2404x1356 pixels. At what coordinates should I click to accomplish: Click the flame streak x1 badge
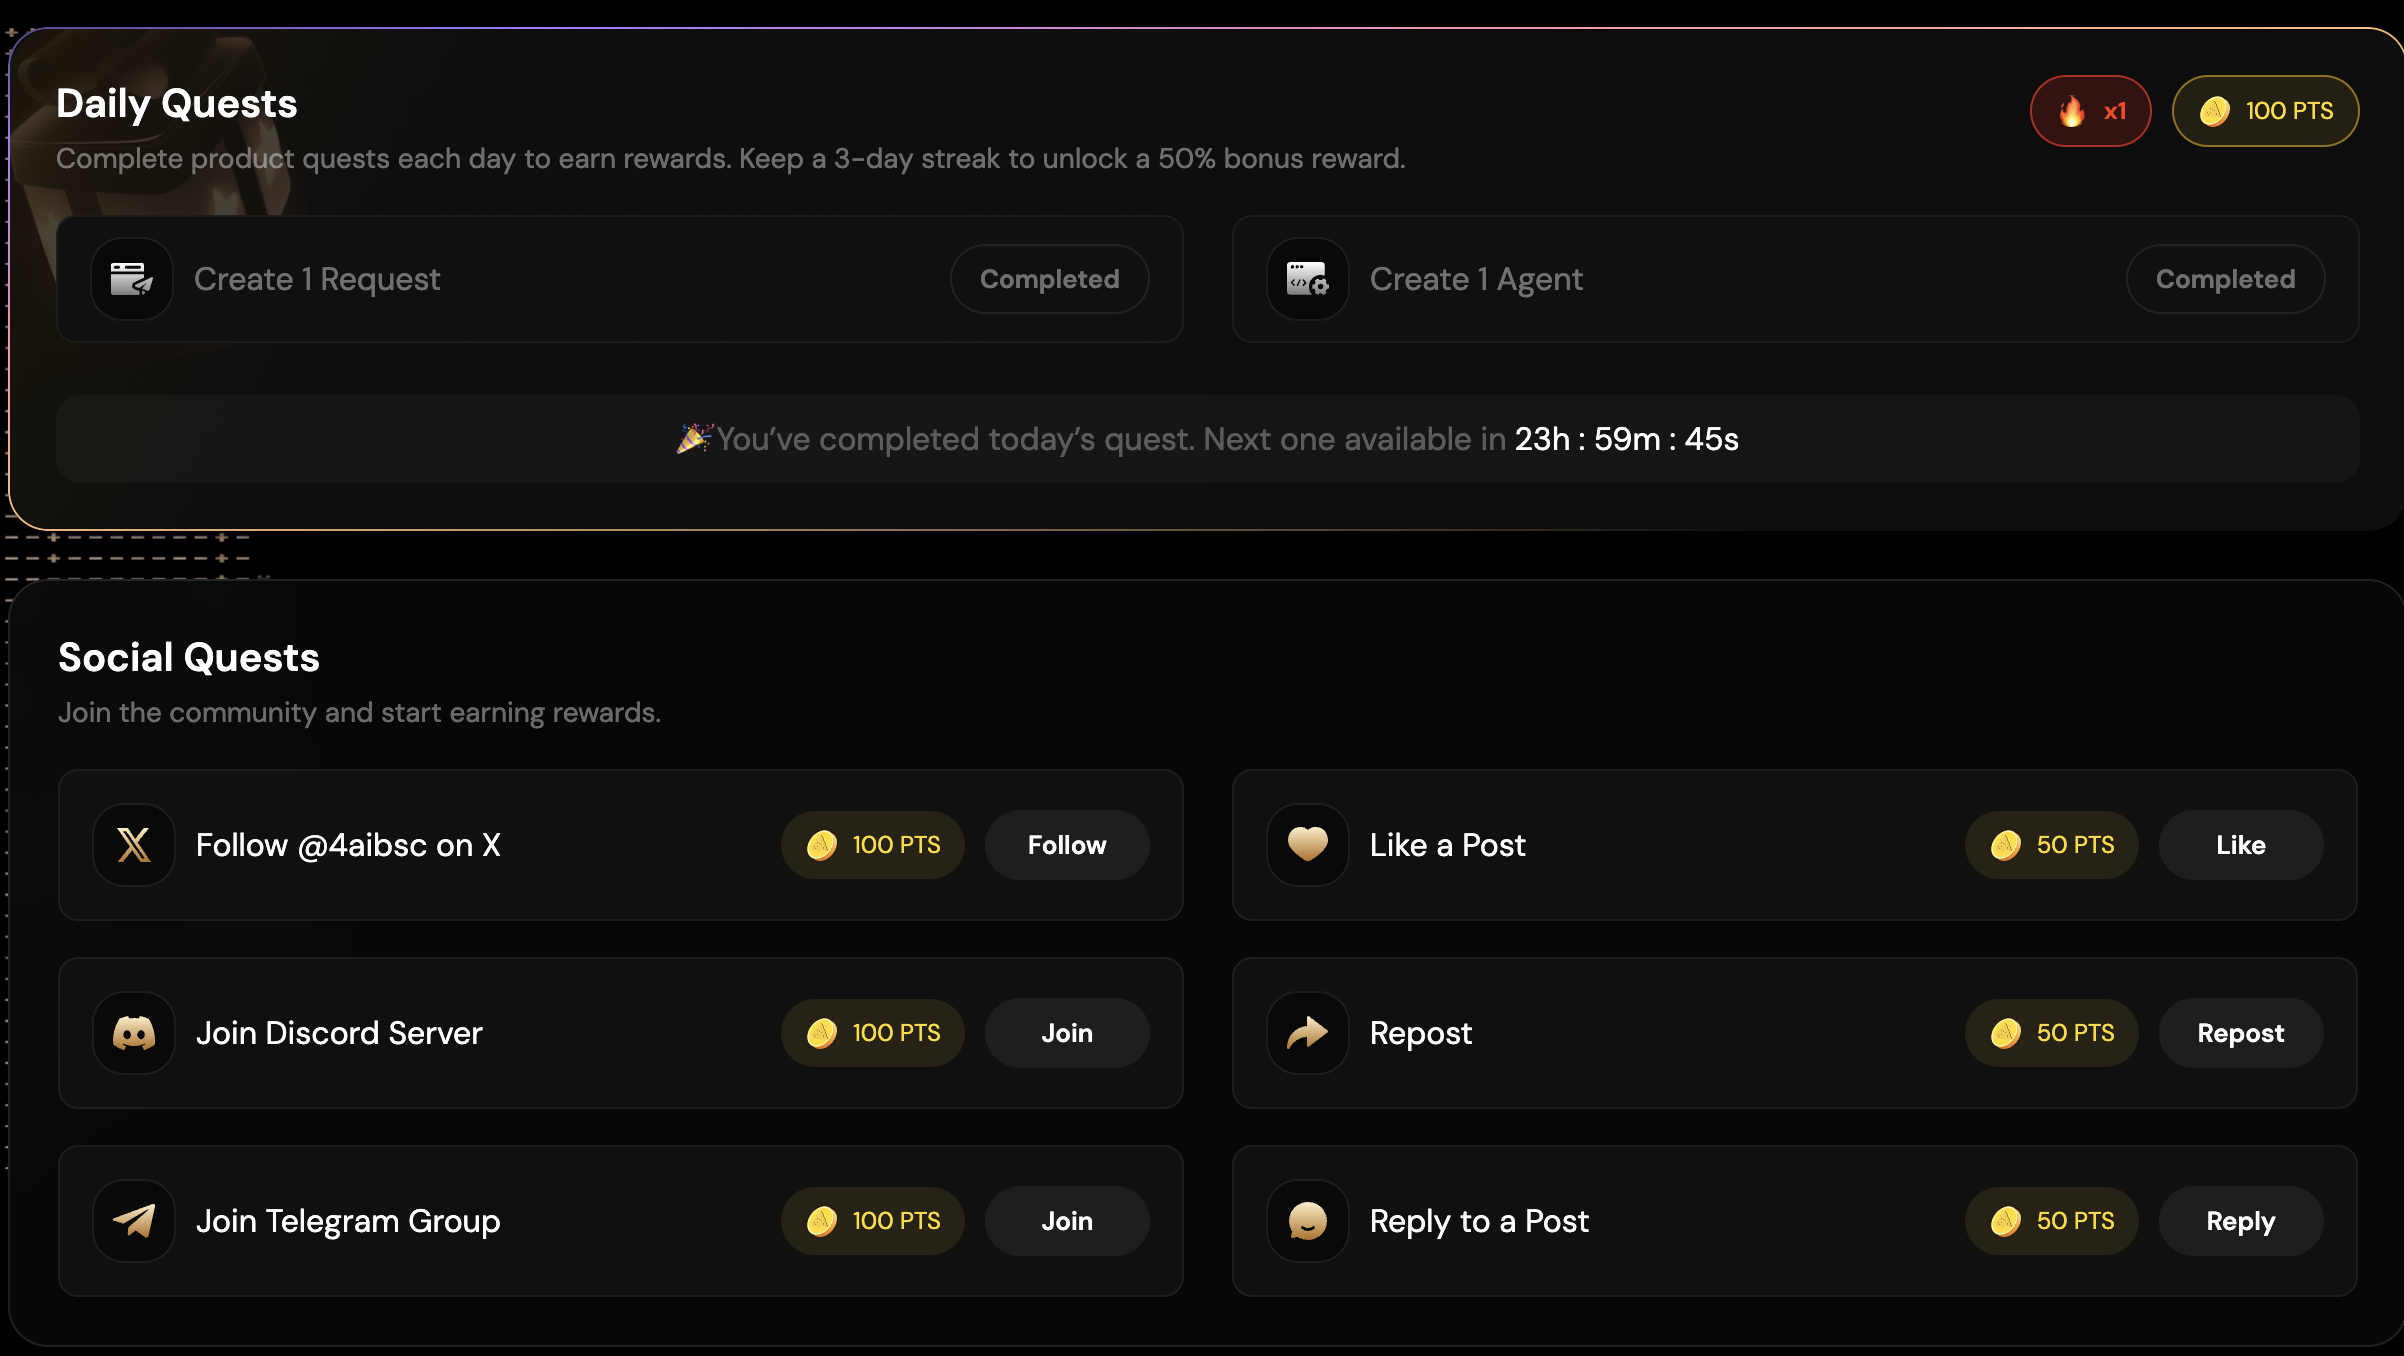2091,110
